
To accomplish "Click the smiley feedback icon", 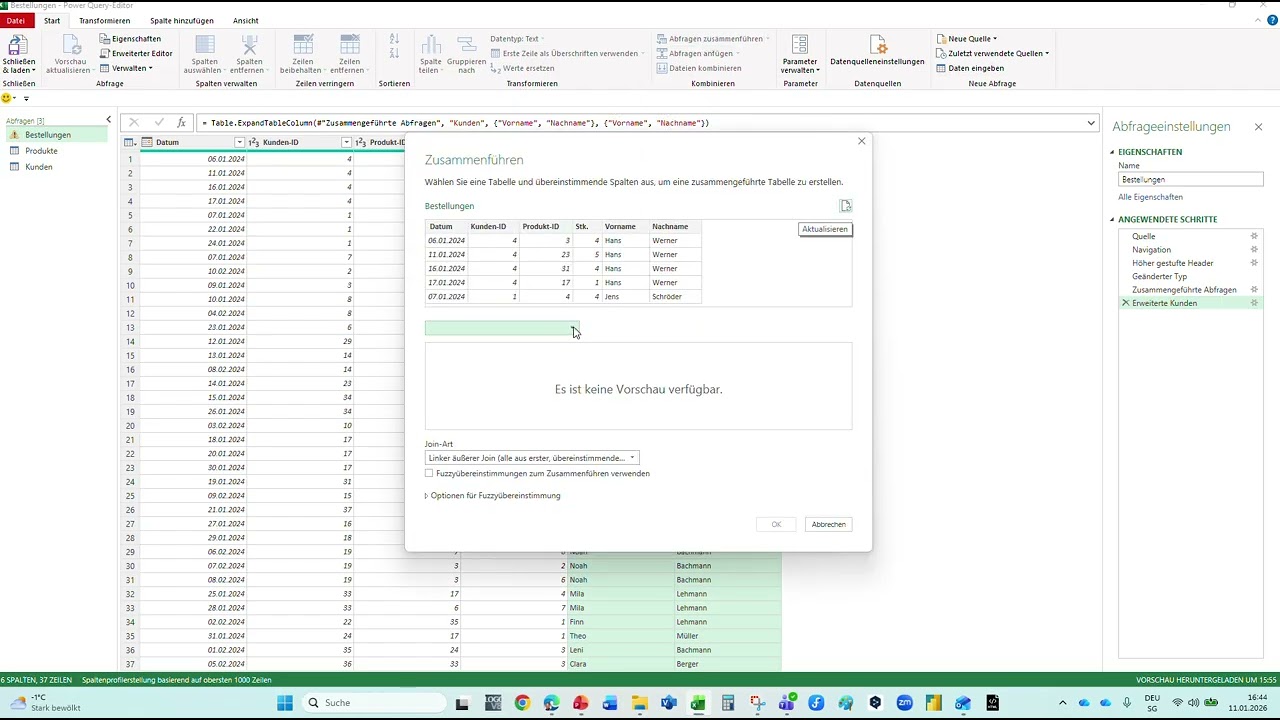I will (7, 98).
